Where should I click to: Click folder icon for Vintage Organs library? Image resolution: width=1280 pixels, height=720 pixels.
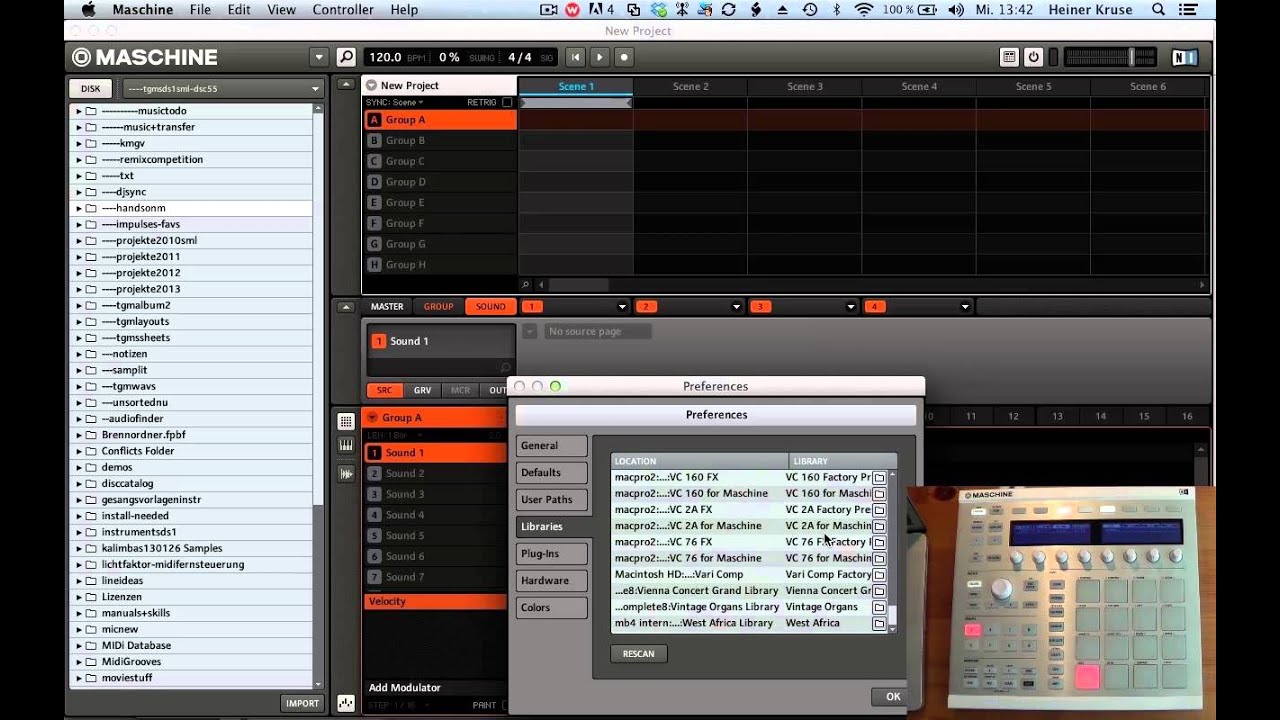click(x=879, y=607)
